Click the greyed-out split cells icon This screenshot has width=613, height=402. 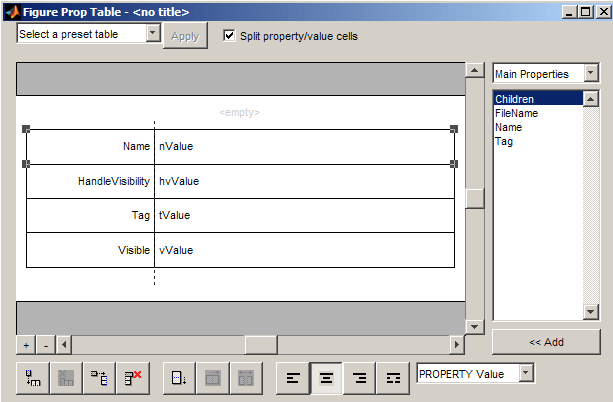246,378
